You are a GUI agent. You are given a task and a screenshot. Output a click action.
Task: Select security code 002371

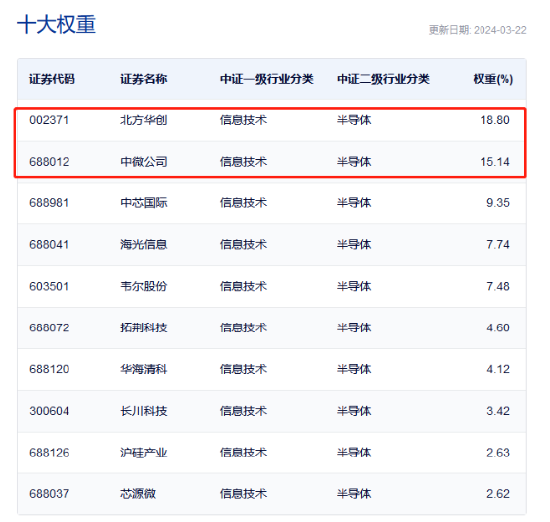point(49,120)
